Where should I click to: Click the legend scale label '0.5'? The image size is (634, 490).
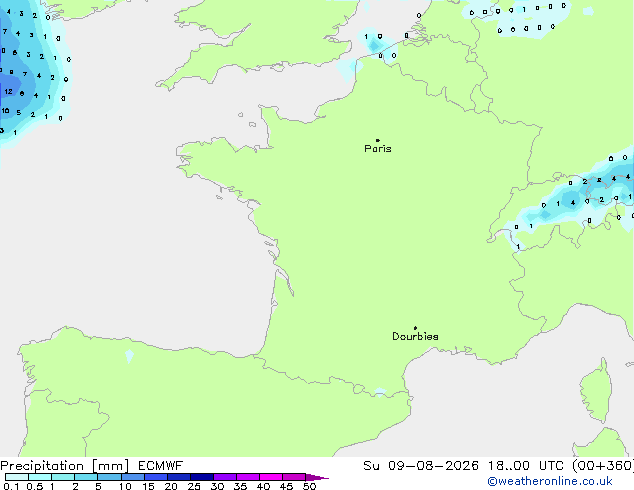[35, 486]
